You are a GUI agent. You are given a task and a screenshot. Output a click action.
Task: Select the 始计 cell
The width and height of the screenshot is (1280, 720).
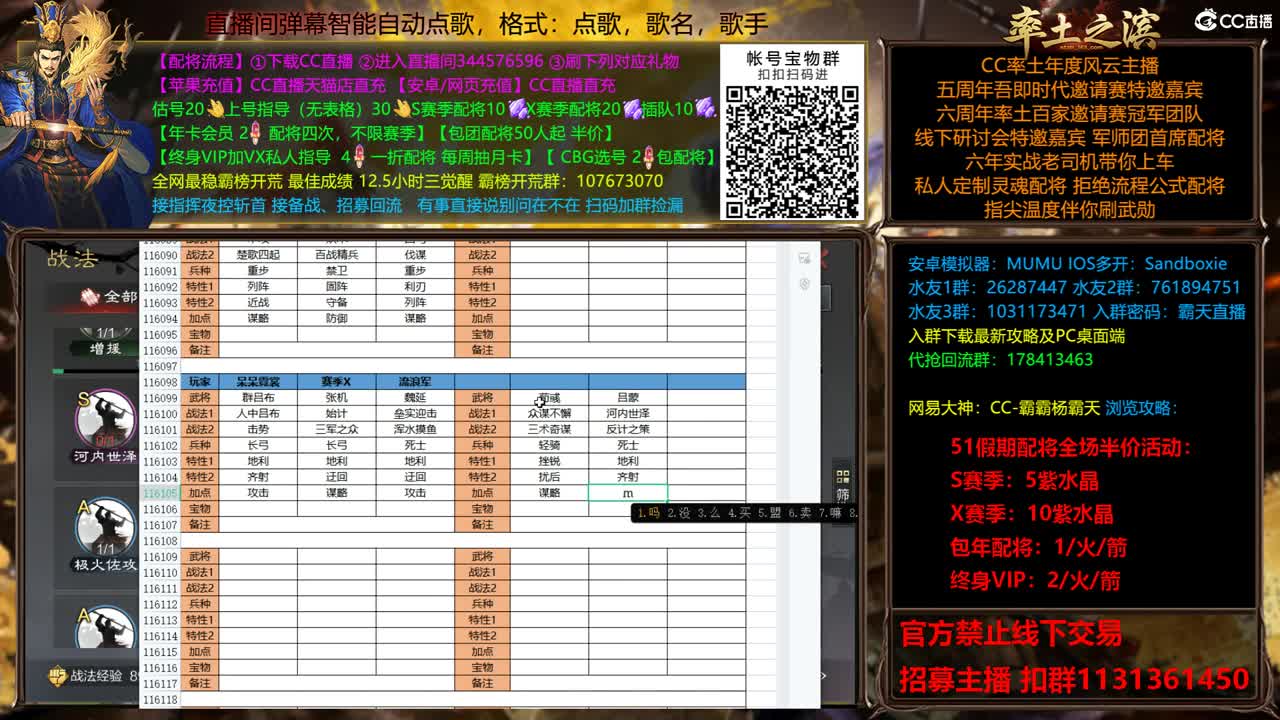click(x=336, y=414)
